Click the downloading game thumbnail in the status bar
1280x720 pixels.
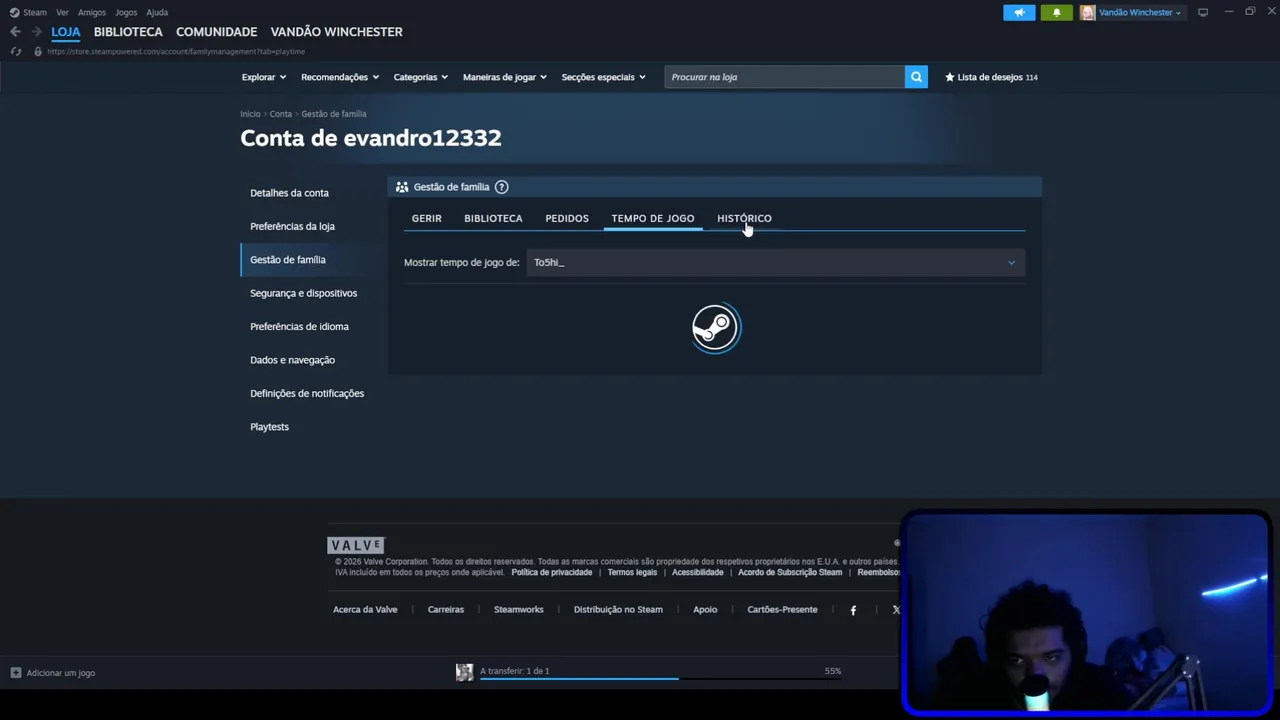pos(464,672)
